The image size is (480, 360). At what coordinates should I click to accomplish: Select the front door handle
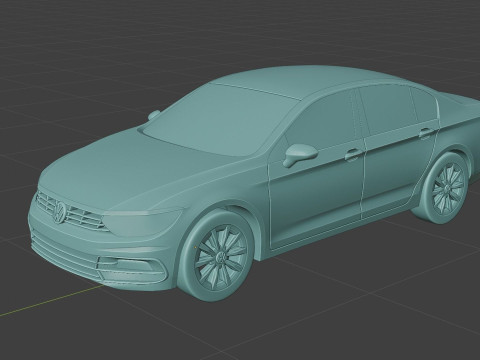pyautogui.click(x=353, y=154)
